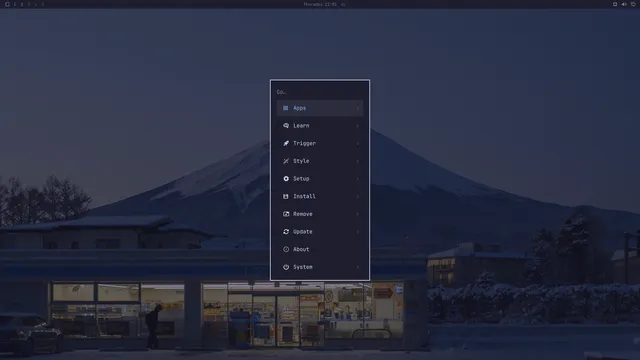Image resolution: width=640 pixels, height=360 pixels.
Task: Expand the Style submenu arrow
Action: [358, 161]
